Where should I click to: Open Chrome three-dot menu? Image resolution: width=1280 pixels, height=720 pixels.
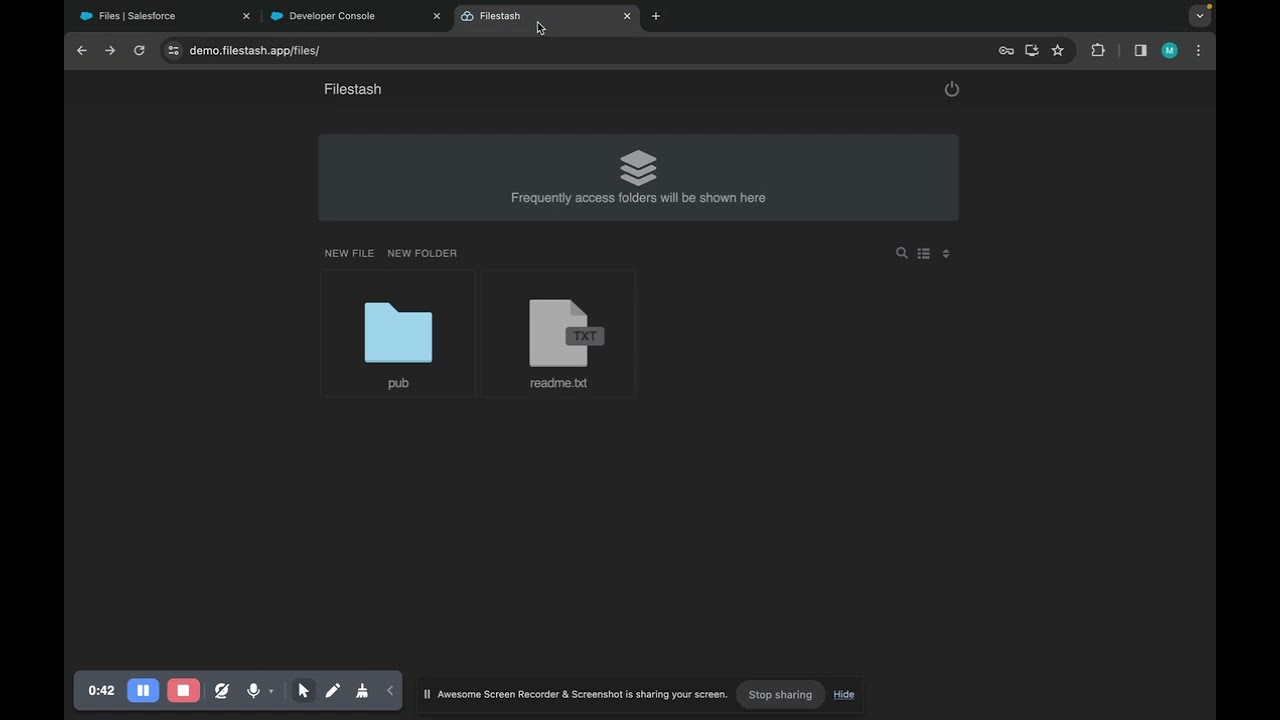tap(1198, 50)
